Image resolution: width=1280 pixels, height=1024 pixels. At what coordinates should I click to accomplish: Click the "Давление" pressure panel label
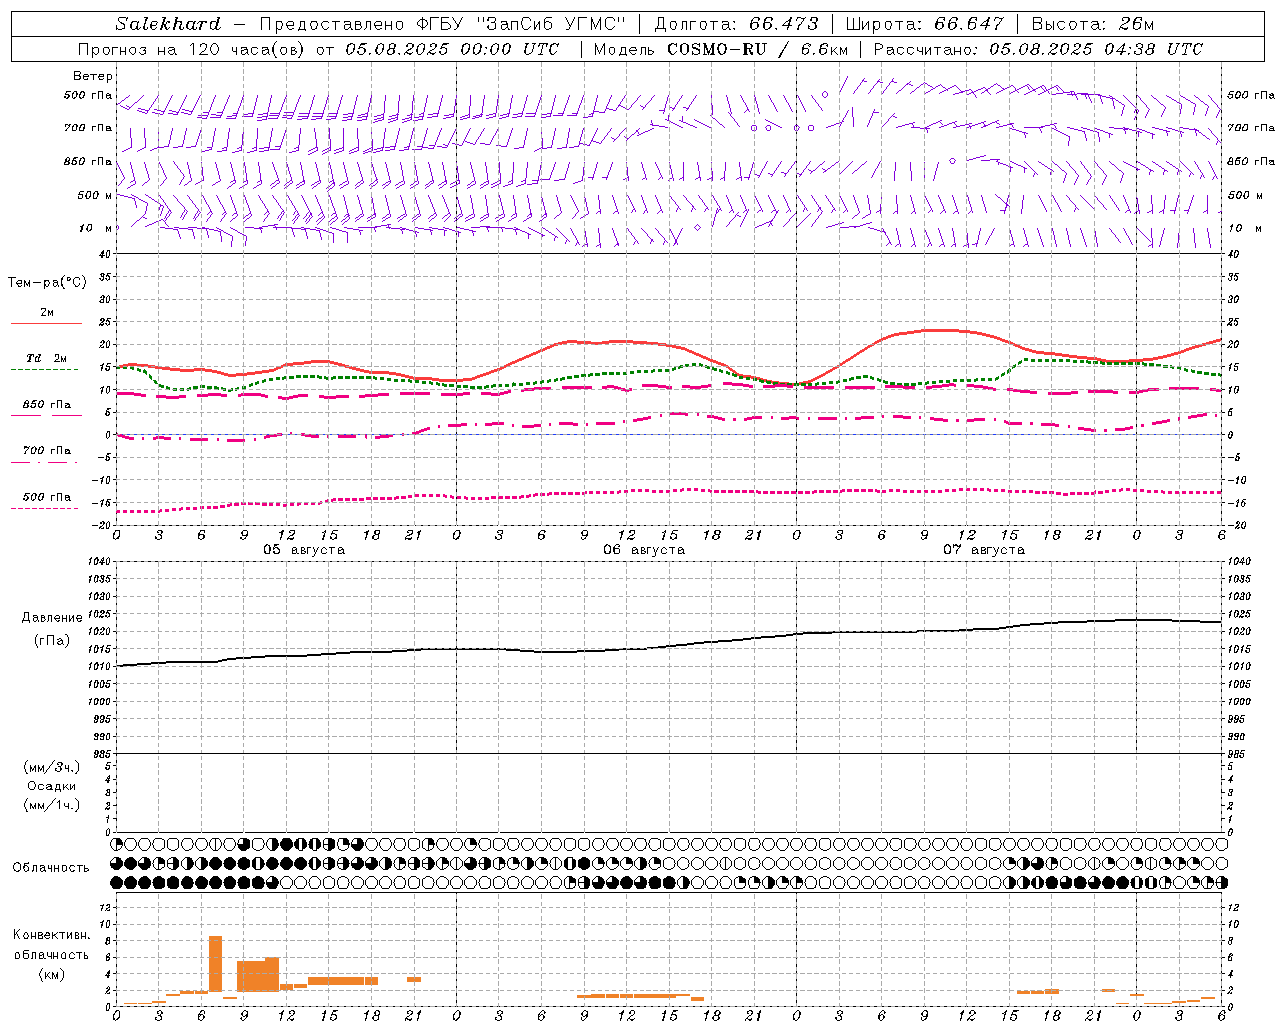[x=52, y=618]
